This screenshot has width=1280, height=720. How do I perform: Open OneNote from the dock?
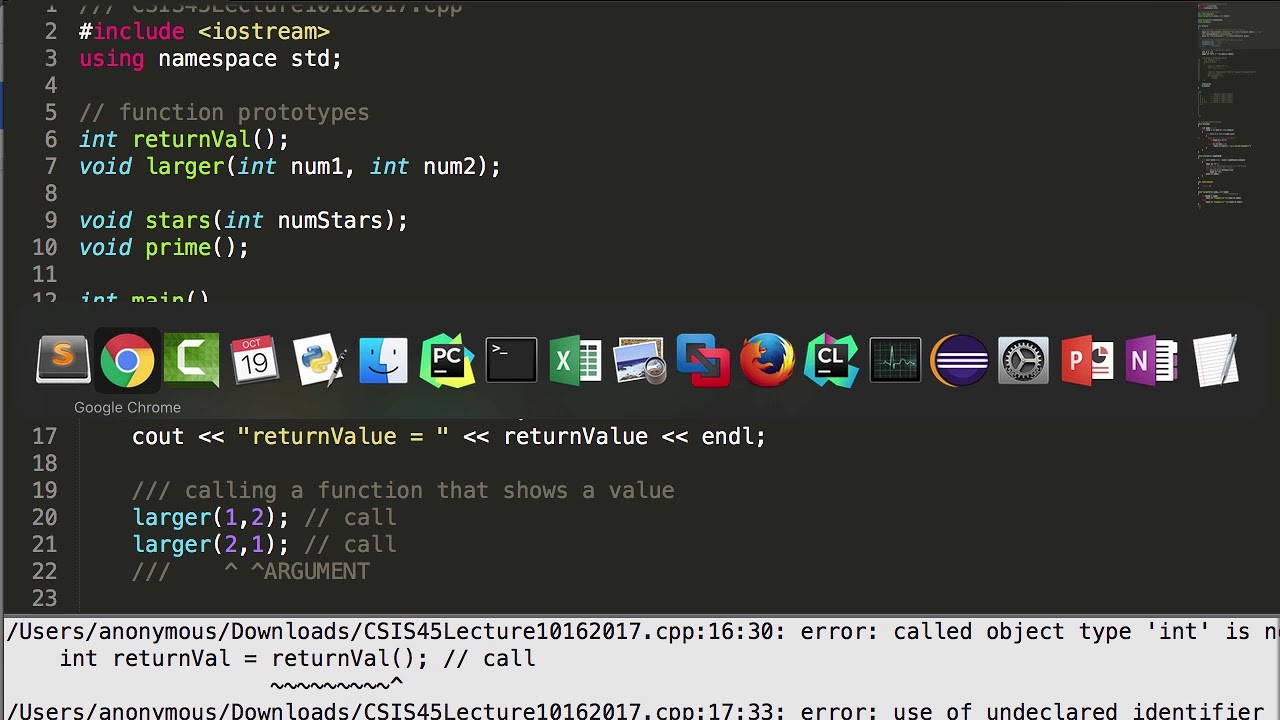pos(1151,360)
